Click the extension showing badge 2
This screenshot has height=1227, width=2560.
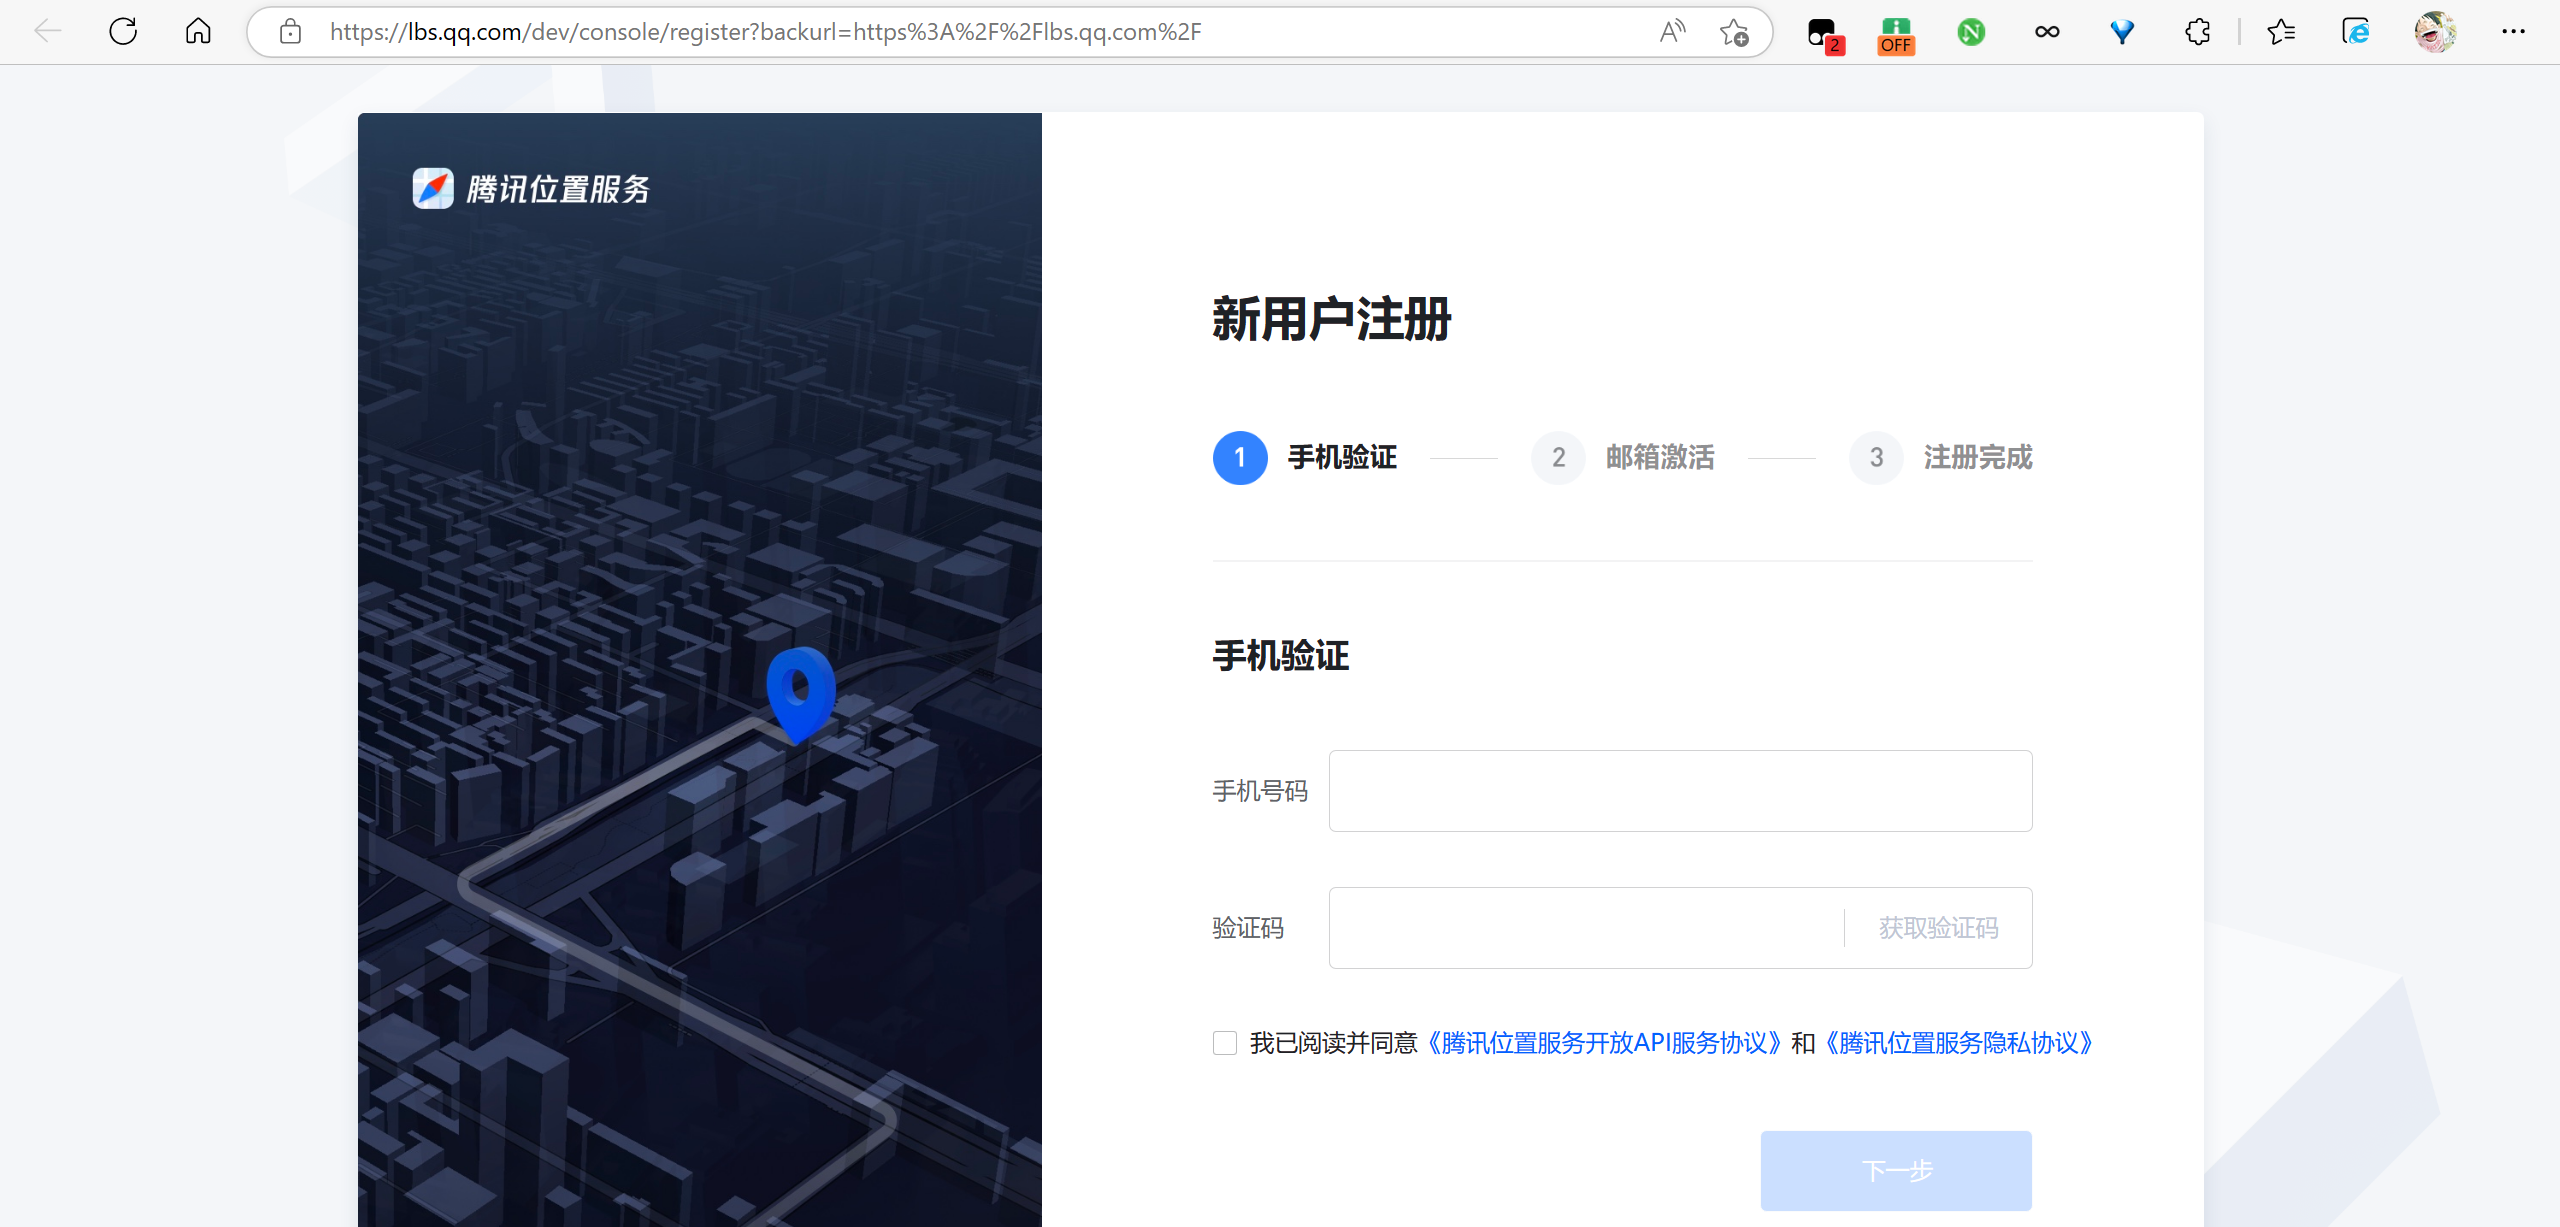[1821, 31]
